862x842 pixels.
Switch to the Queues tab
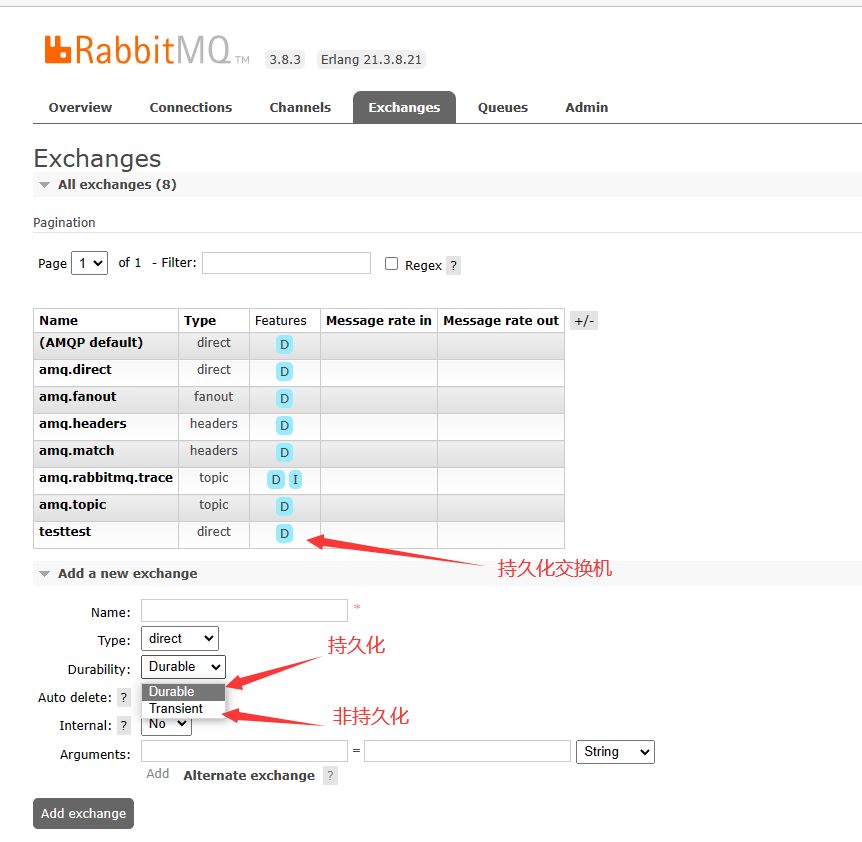pos(502,108)
